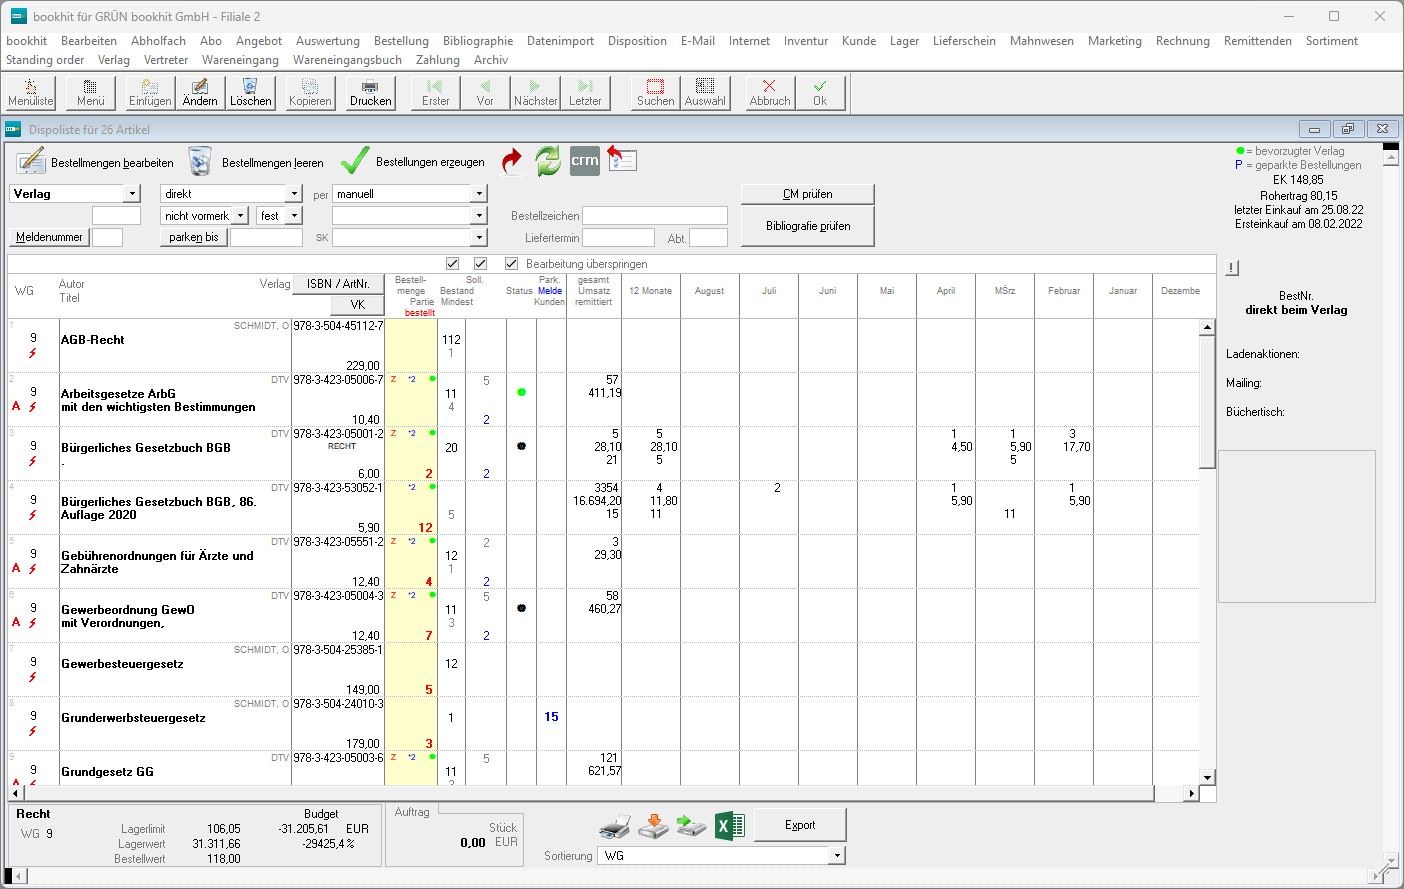The width and height of the screenshot is (1404, 889).
Task: Go to Nächster record icon
Action: (535, 92)
